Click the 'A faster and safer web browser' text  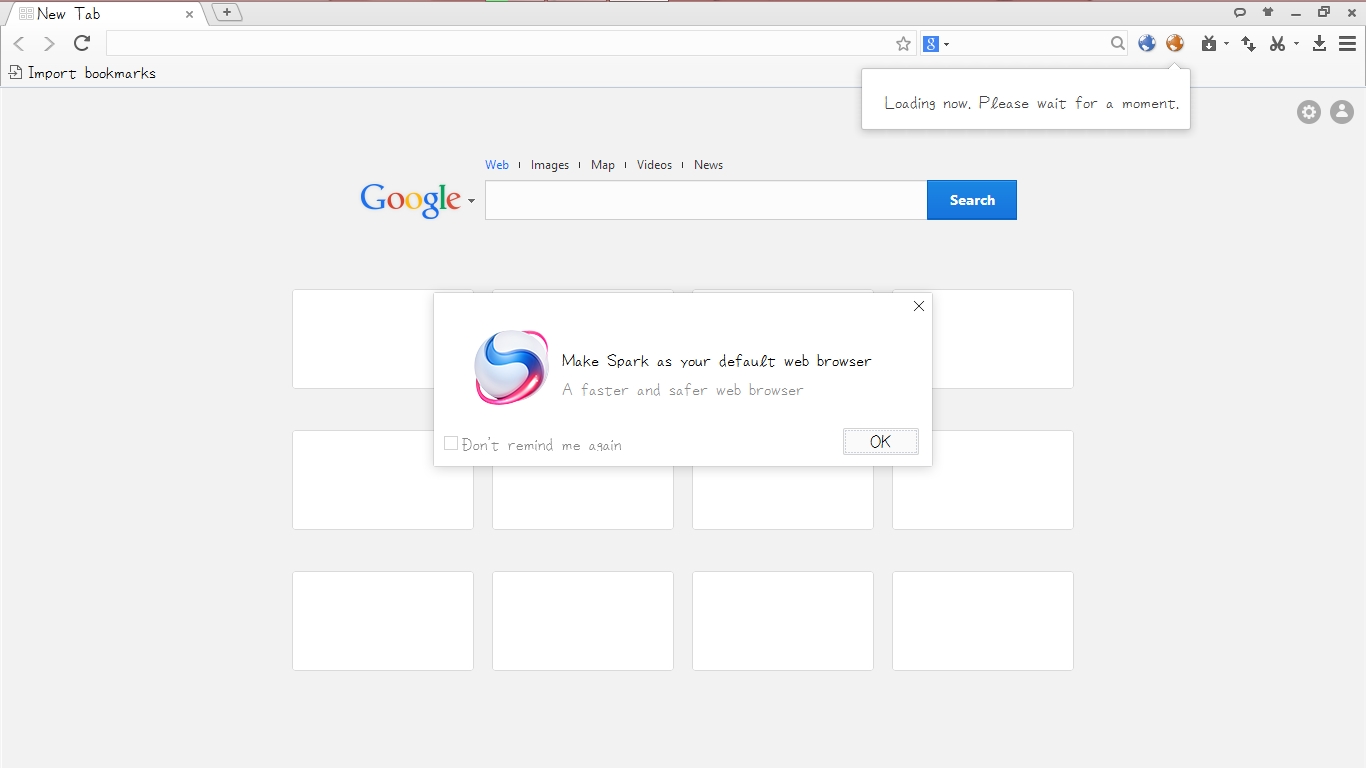pos(683,390)
